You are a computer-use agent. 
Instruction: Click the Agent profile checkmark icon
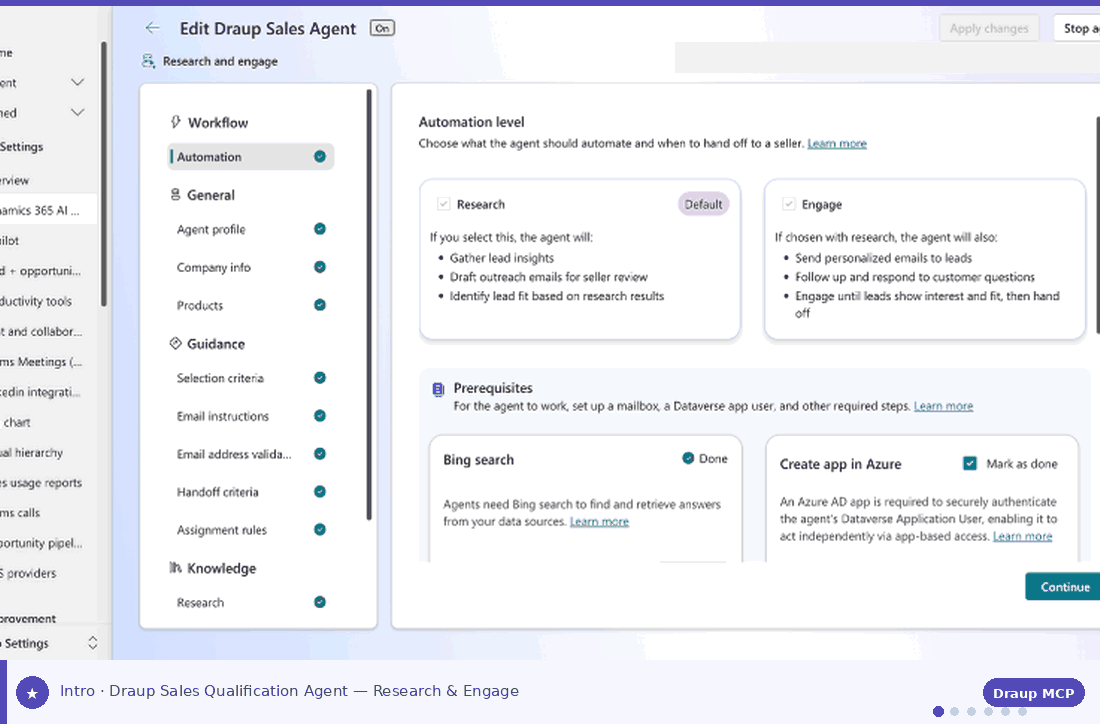[x=320, y=229]
